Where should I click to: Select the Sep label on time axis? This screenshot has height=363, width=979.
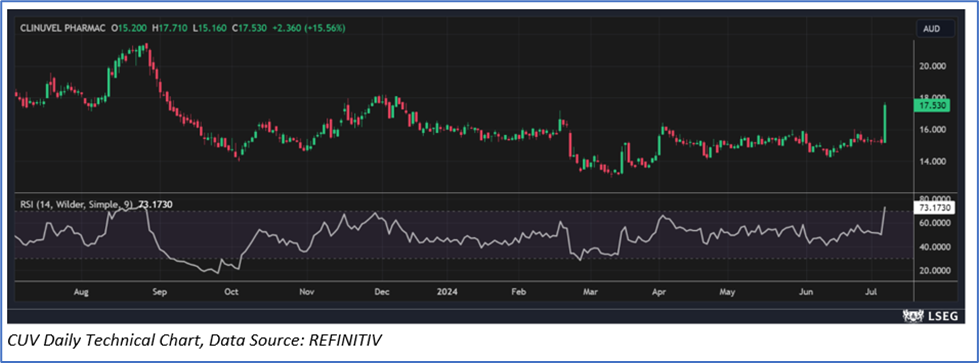[x=160, y=292]
